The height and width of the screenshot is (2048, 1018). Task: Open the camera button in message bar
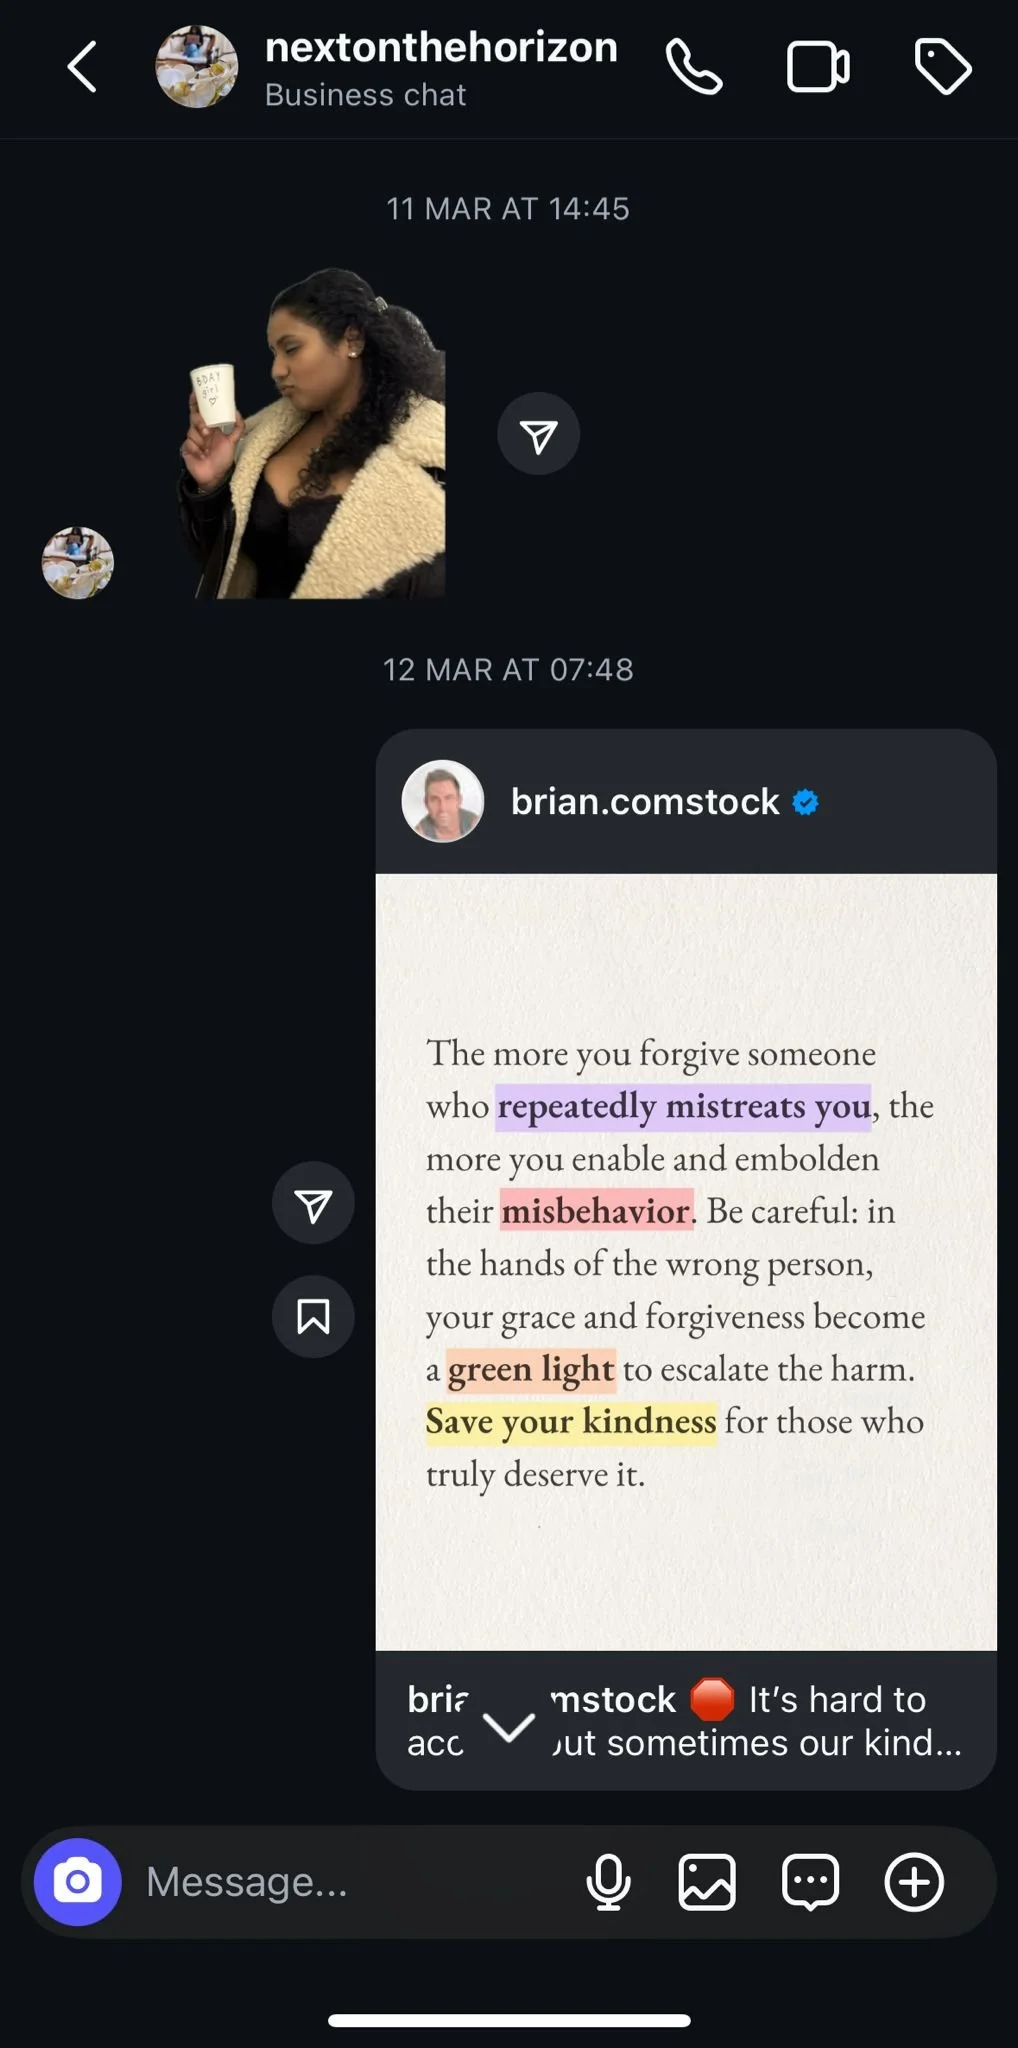[x=78, y=1882]
